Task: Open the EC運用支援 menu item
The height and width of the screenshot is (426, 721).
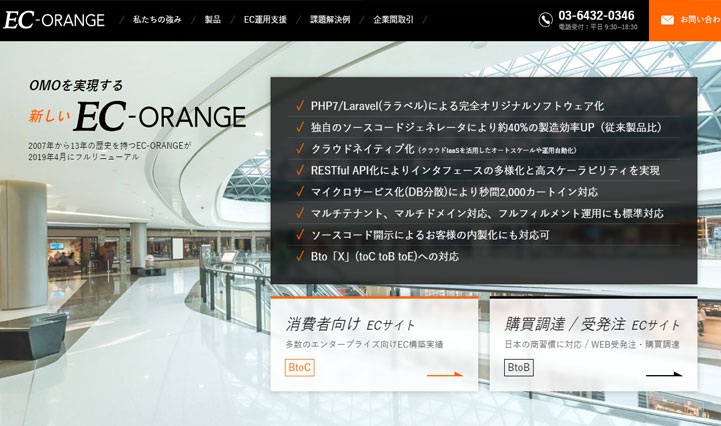Action: tap(265, 19)
